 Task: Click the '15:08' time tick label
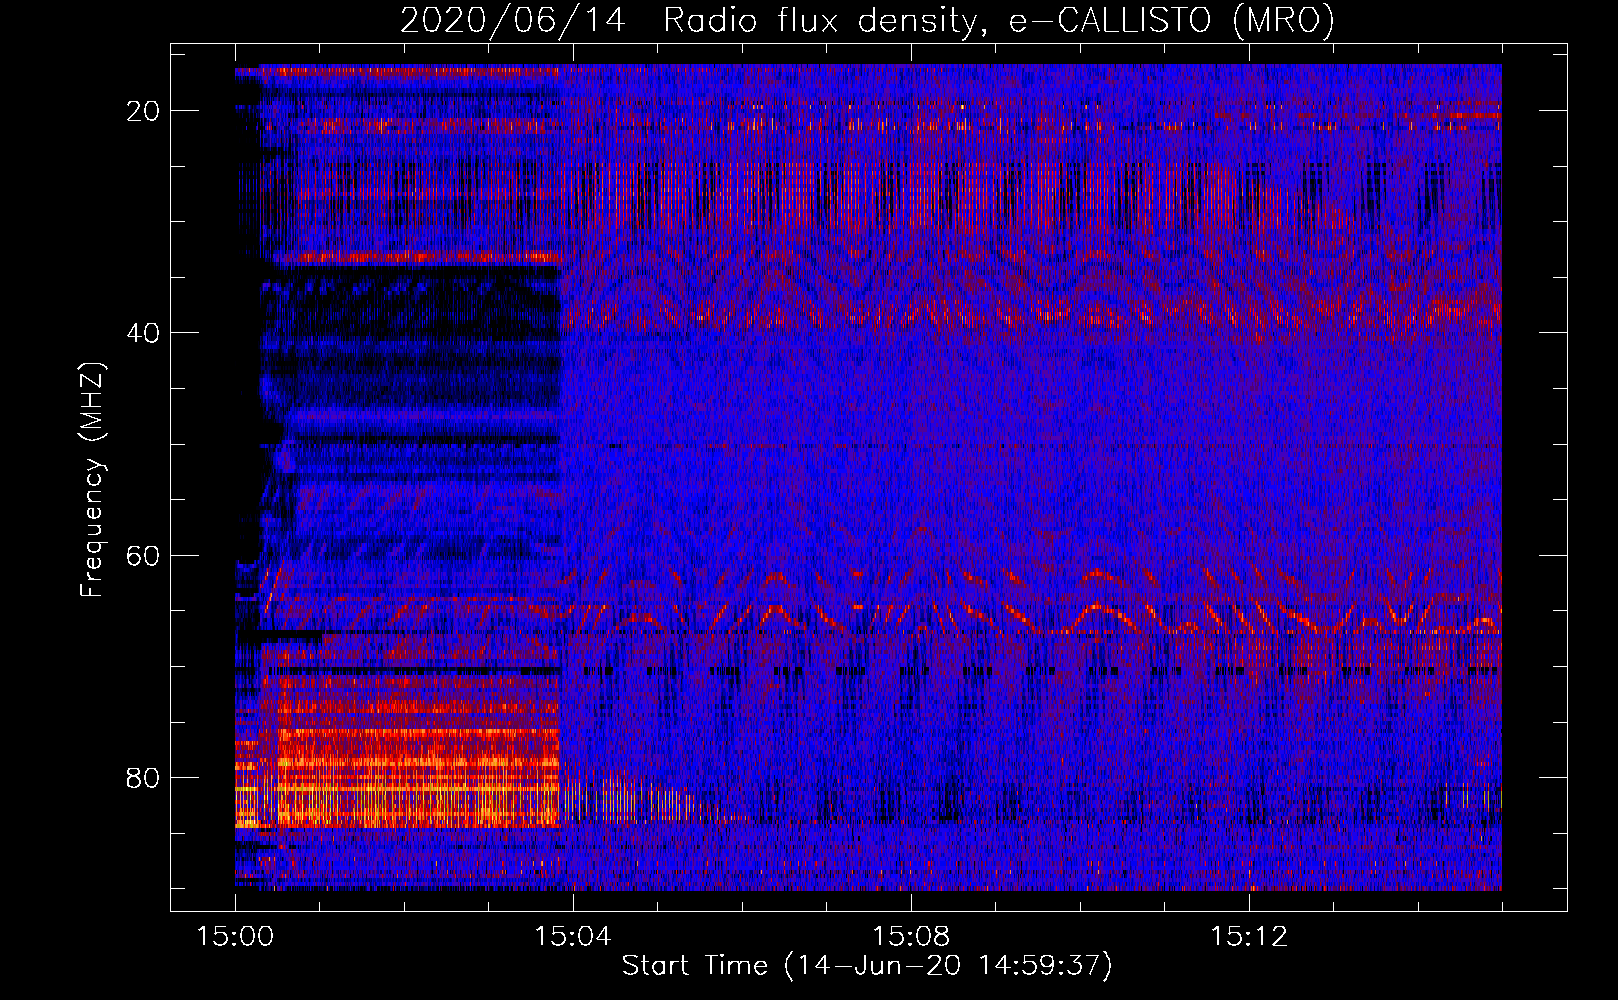point(911,937)
